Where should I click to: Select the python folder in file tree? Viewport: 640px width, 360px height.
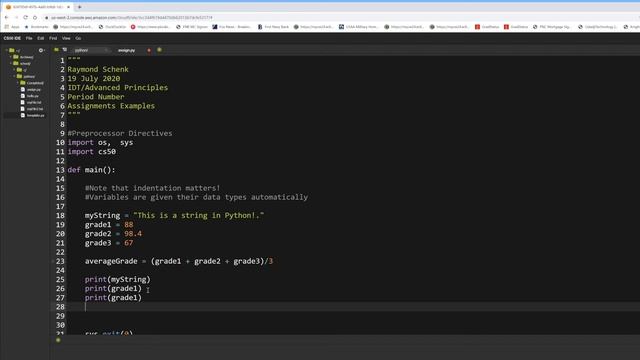click(26, 76)
